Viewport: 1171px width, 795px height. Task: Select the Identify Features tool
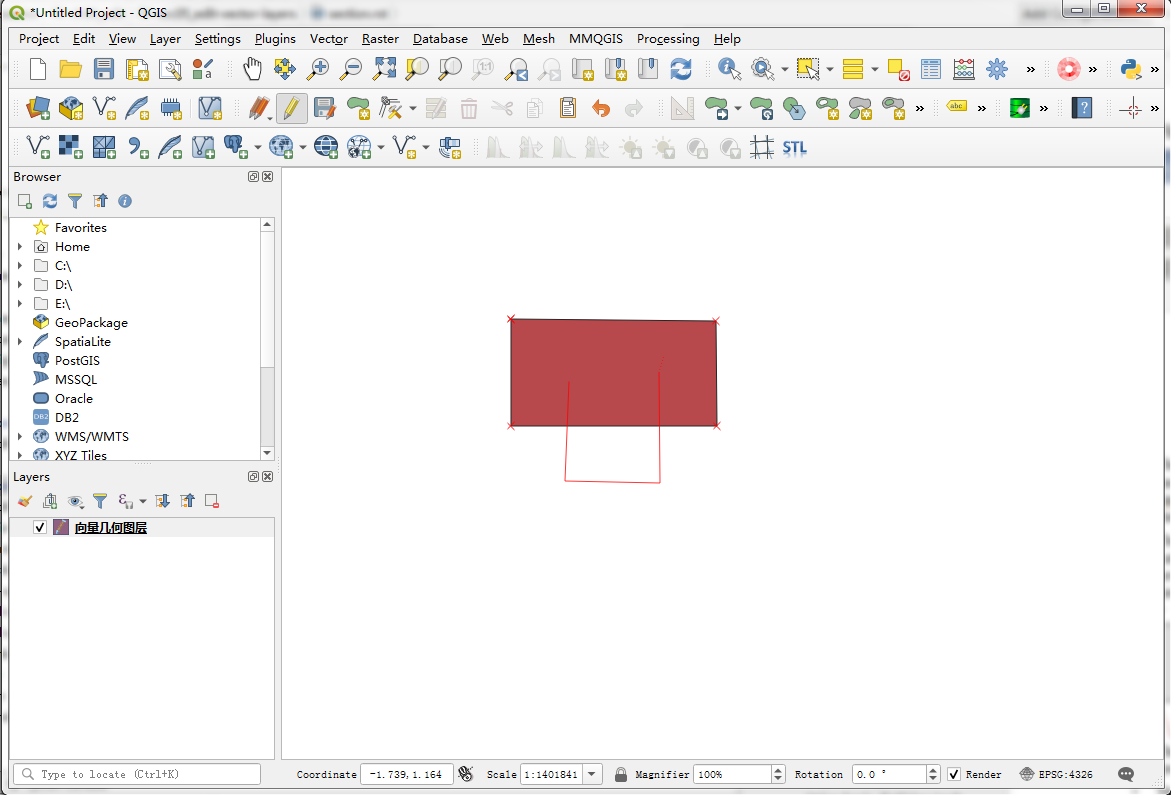tap(729, 69)
